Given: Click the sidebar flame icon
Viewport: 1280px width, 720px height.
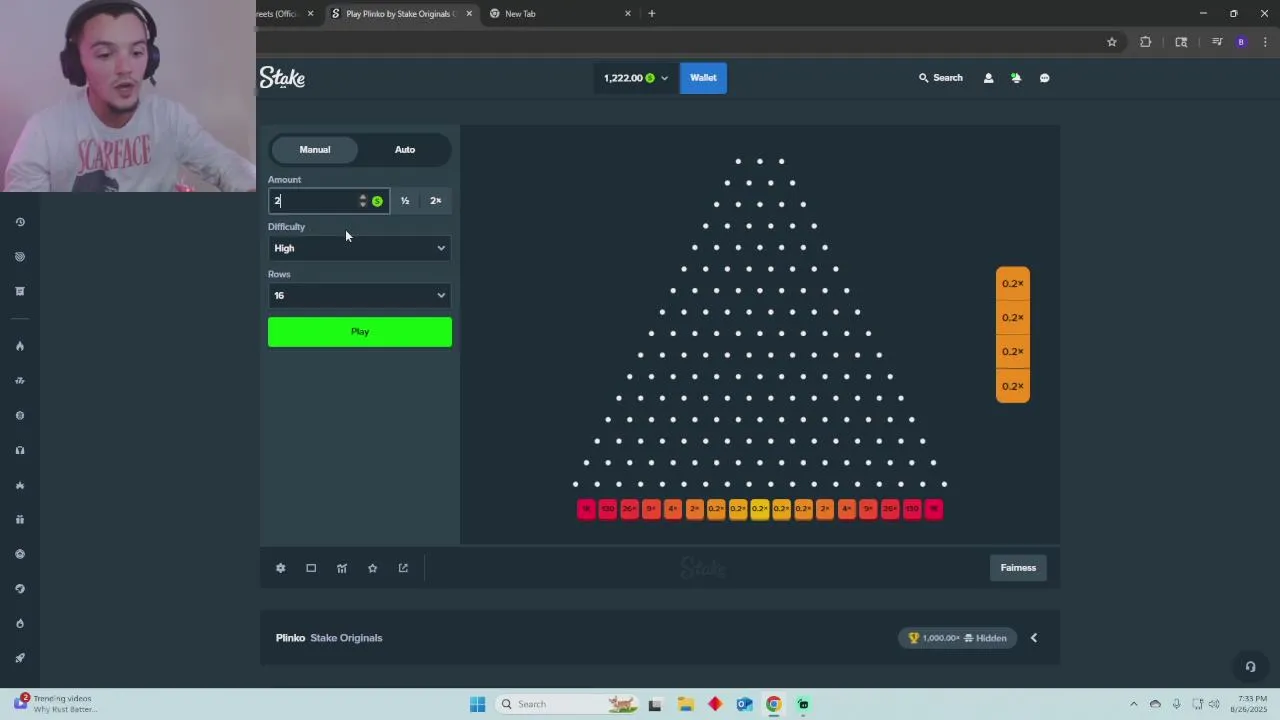Looking at the screenshot, I should (20, 346).
